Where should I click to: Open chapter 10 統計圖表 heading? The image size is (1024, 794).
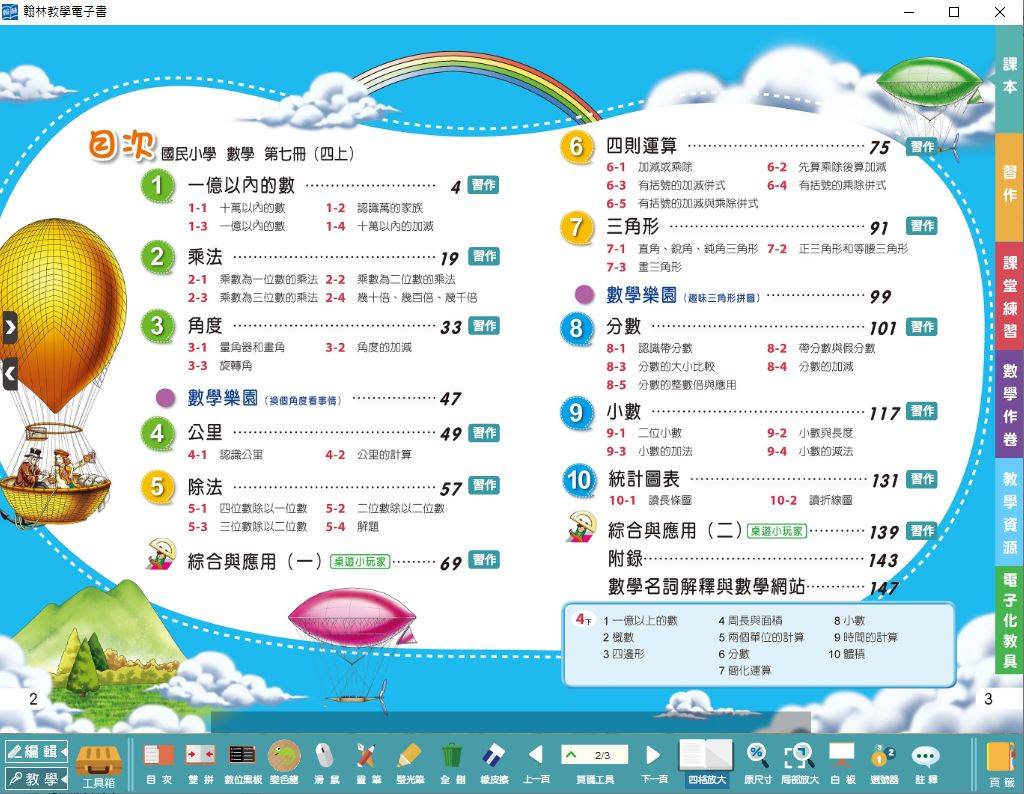click(644, 479)
